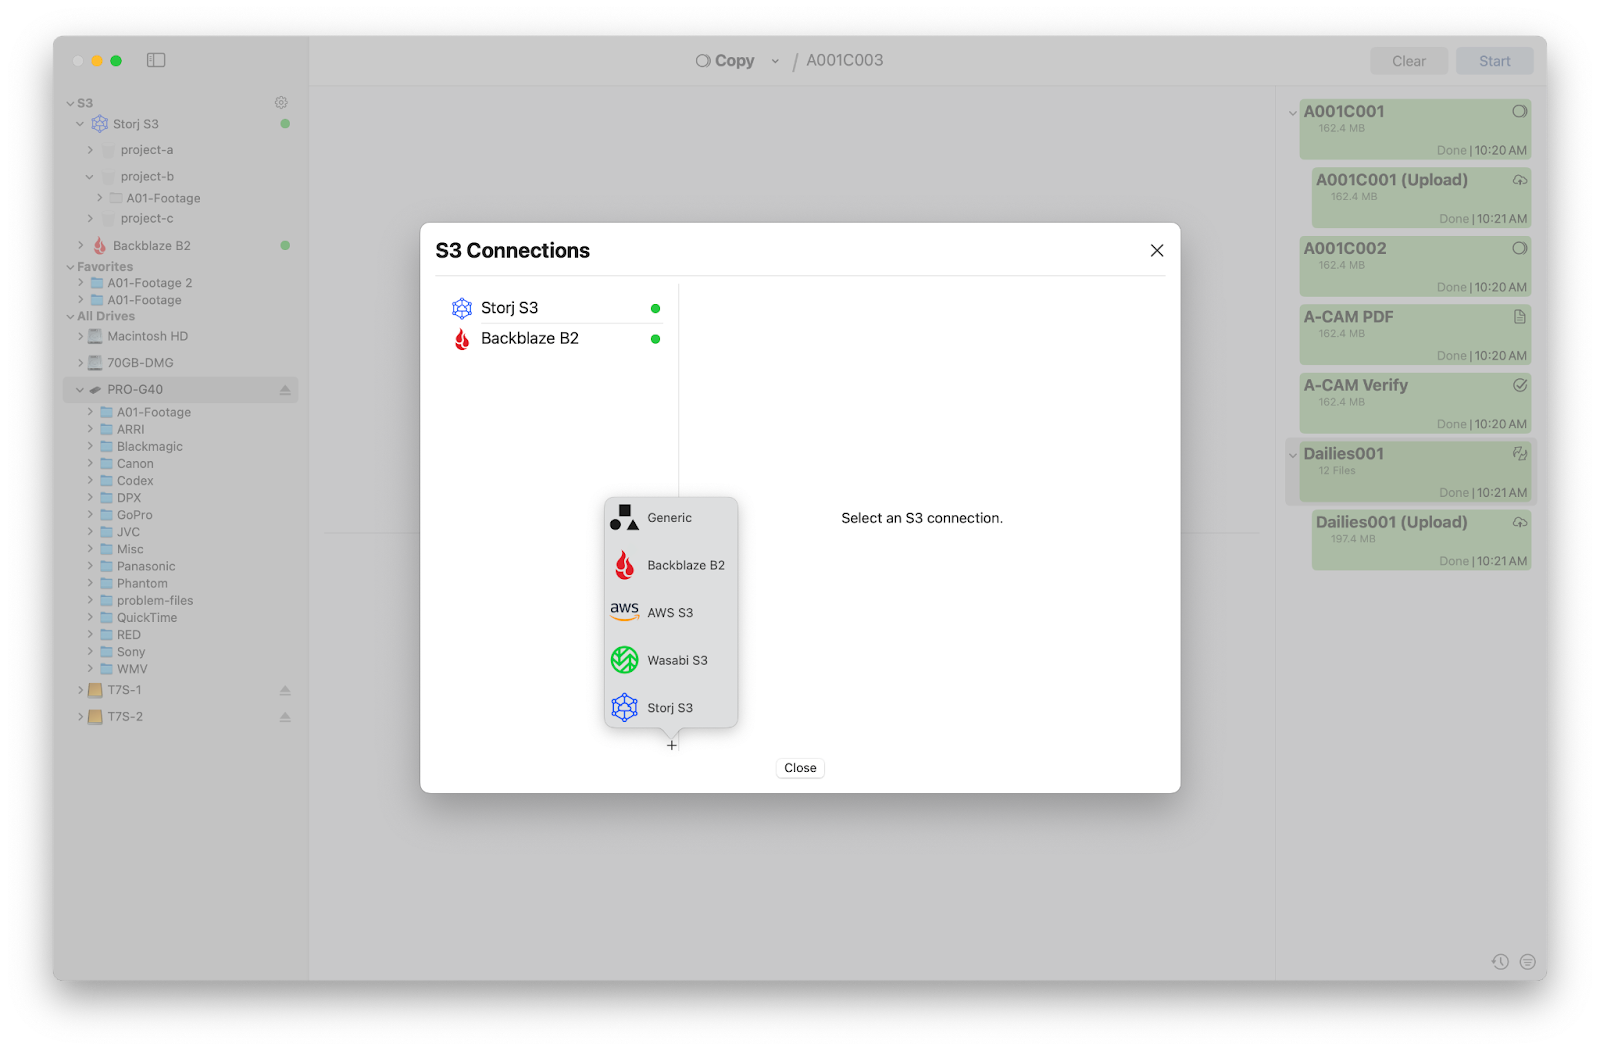1600x1051 pixels.
Task: Open job history clock icon
Action: [1500, 962]
